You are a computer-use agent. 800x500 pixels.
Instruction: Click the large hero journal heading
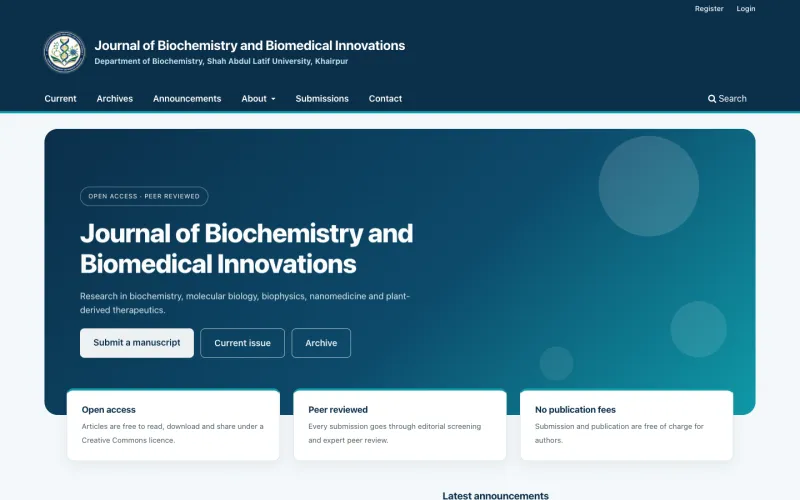pyautogui.click(x=246, y=248)
